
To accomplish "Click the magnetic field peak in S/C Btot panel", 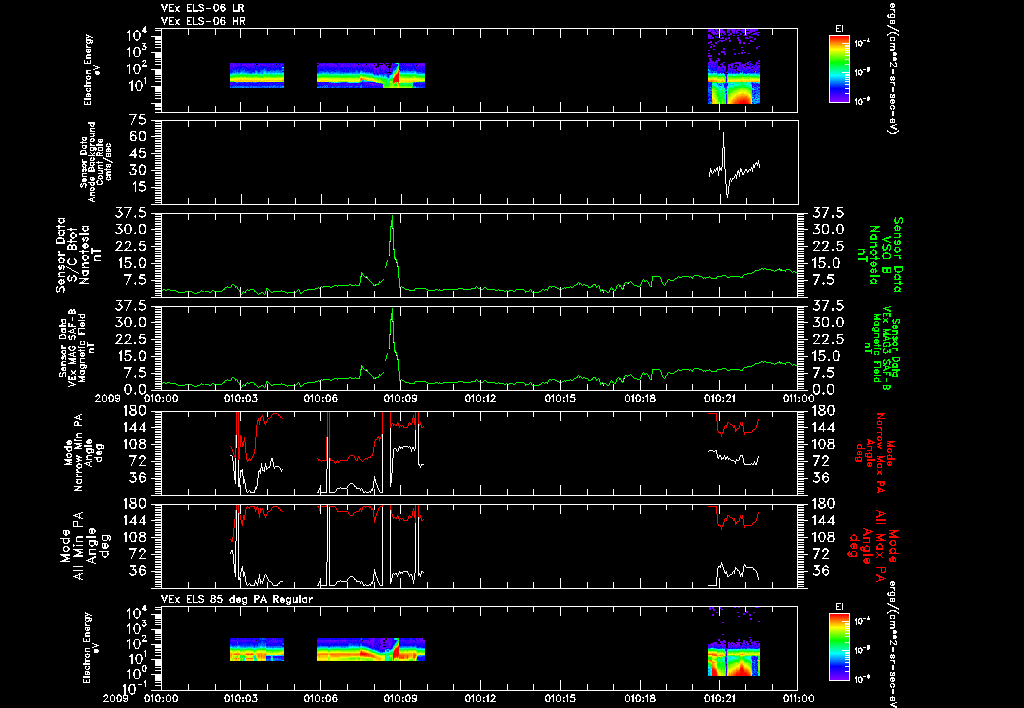I will pyautogui.click(x=392, y=219).
